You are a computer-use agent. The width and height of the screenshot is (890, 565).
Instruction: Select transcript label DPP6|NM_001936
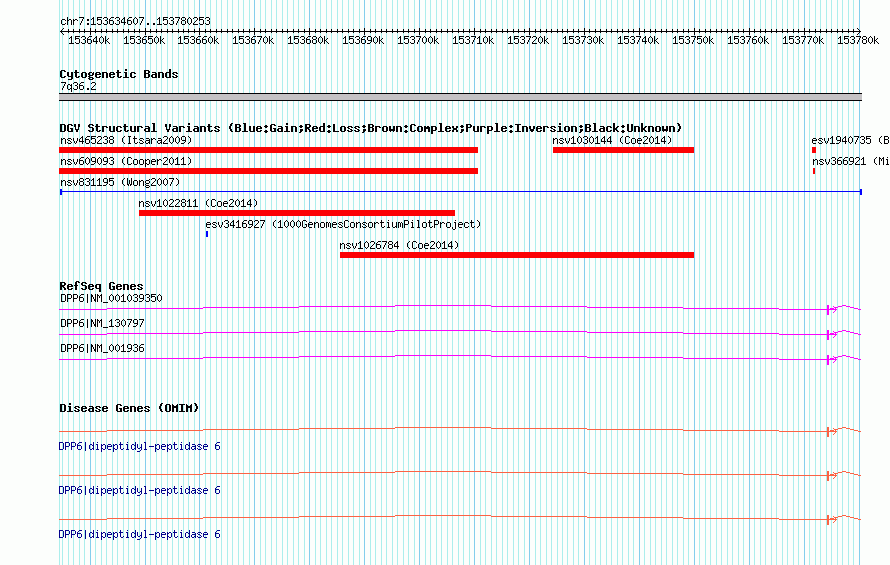[x=102, y=348]
